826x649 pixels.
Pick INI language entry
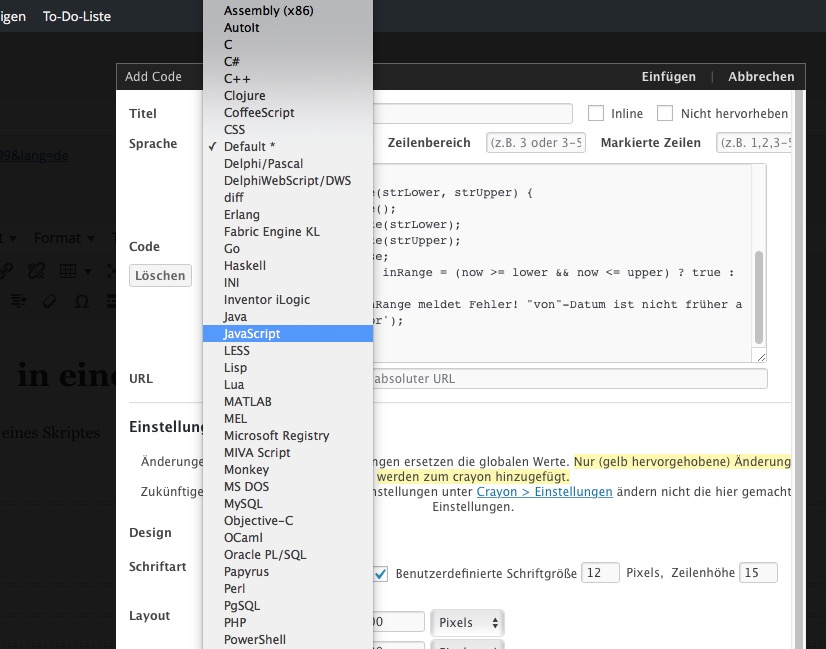click(x=288, y=282)
